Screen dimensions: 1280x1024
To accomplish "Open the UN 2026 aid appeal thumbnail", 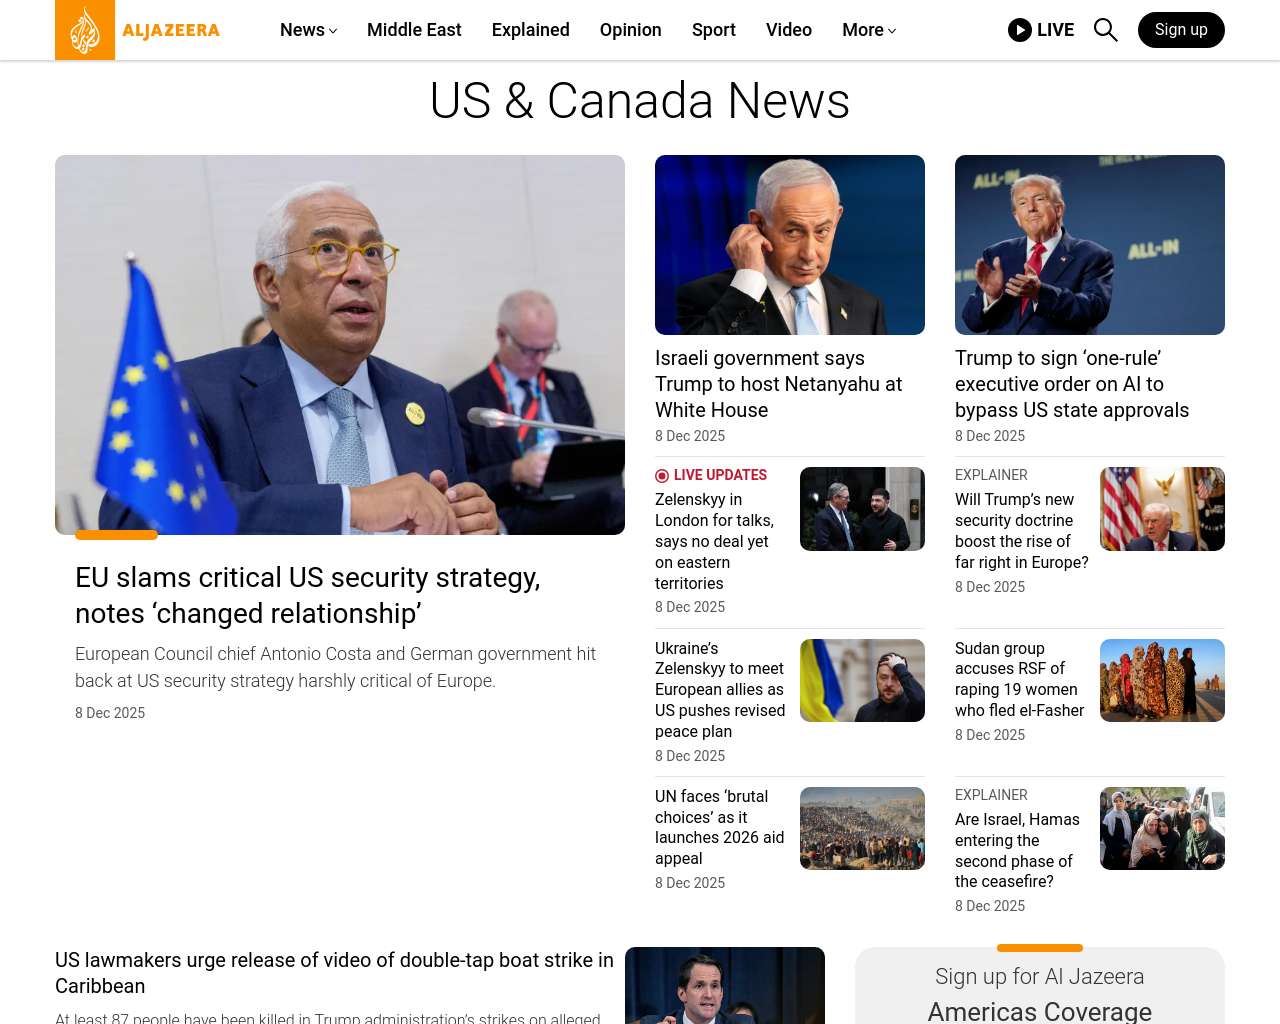I will (x=862, y=828).
